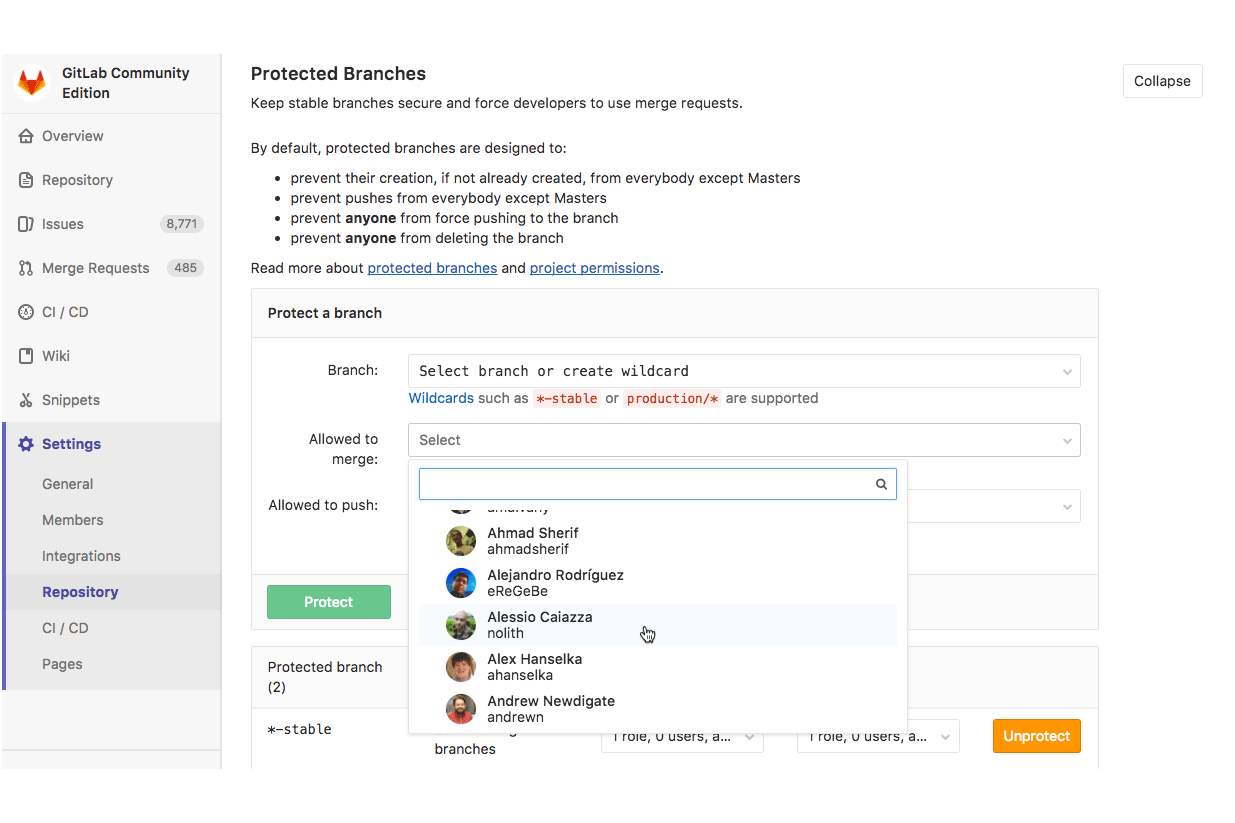The width and height of the screenshot is (1235, 823).
Task: Click the Snippets scissors icon
Action: pos(26,400)
